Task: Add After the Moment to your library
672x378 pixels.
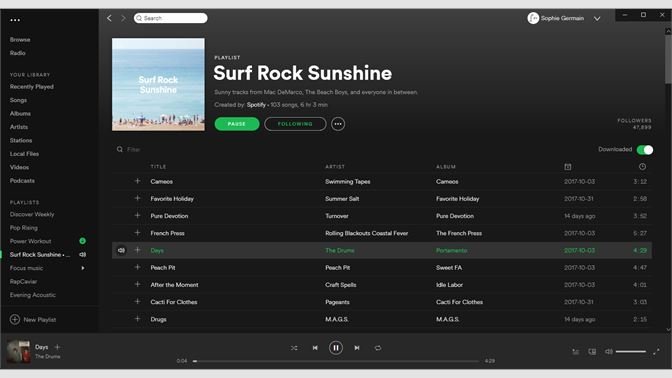Action: (137, 284)
